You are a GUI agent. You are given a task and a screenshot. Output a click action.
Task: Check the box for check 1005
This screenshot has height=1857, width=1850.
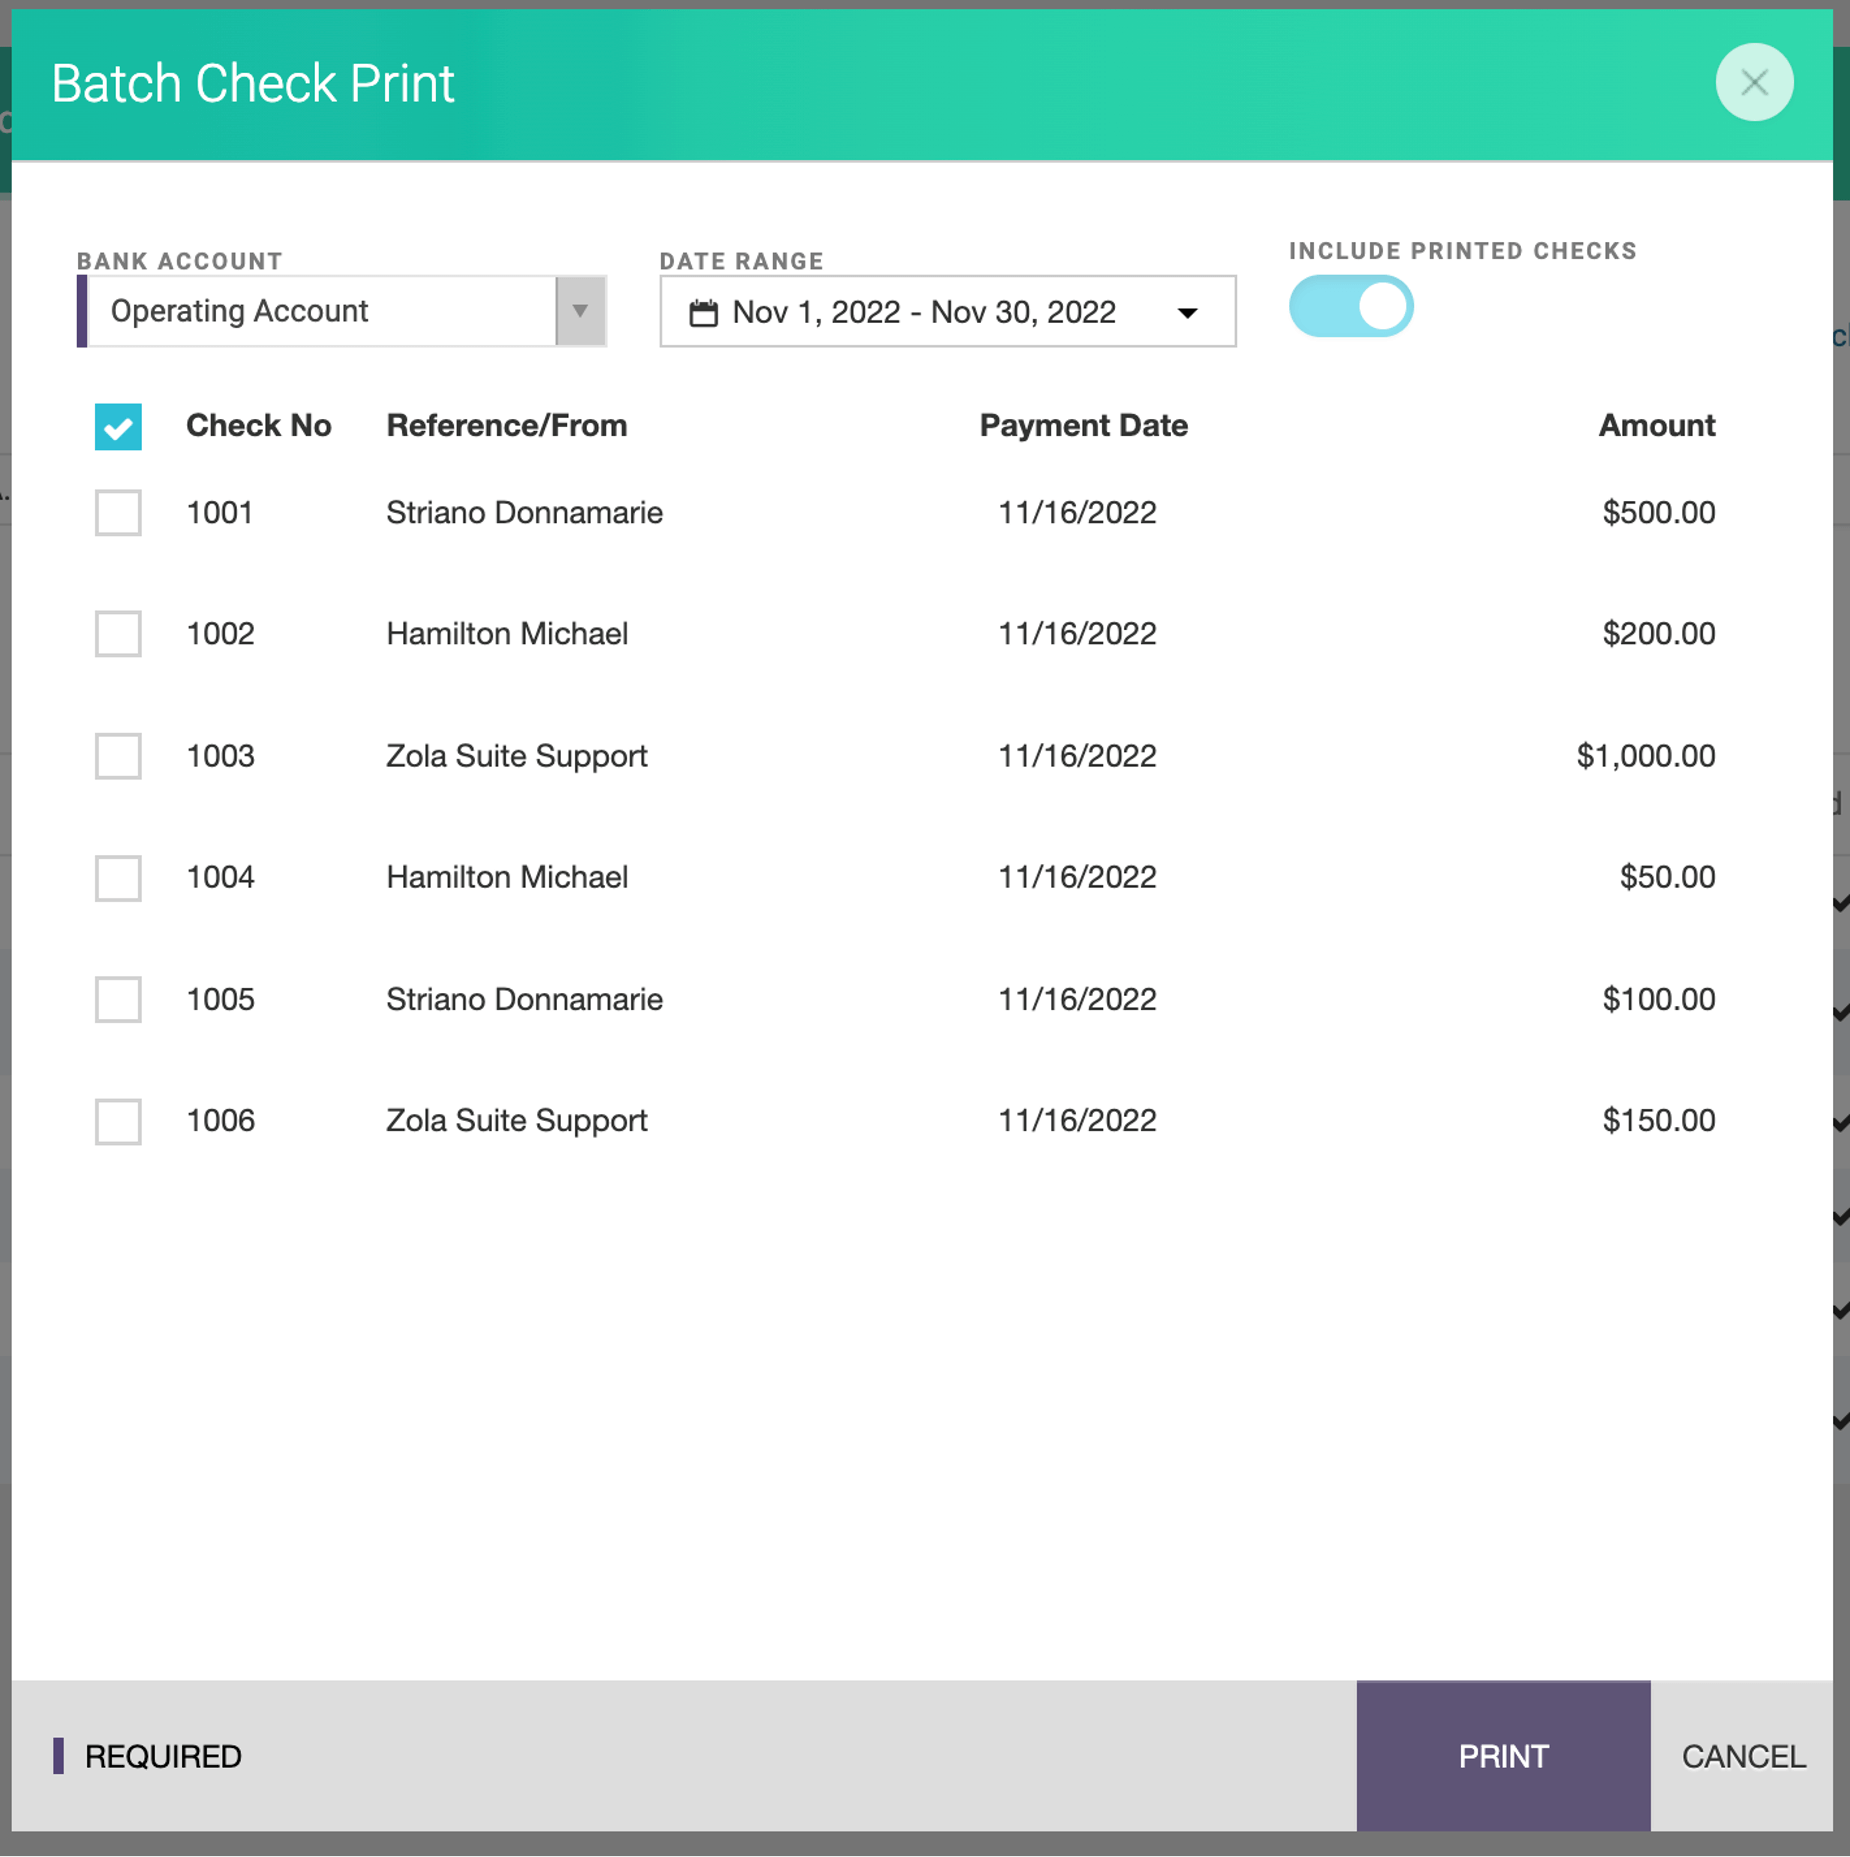pyautogui.click(x=118, y=999)
